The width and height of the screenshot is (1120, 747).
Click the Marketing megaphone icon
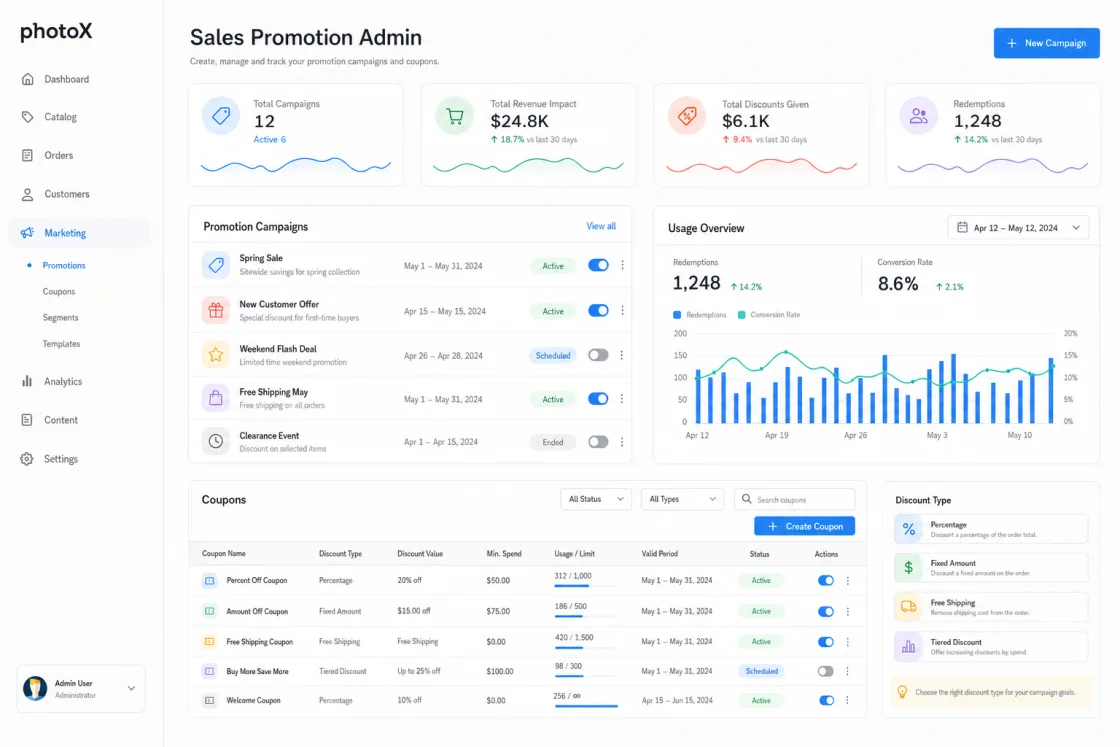[x=27, y=233]
